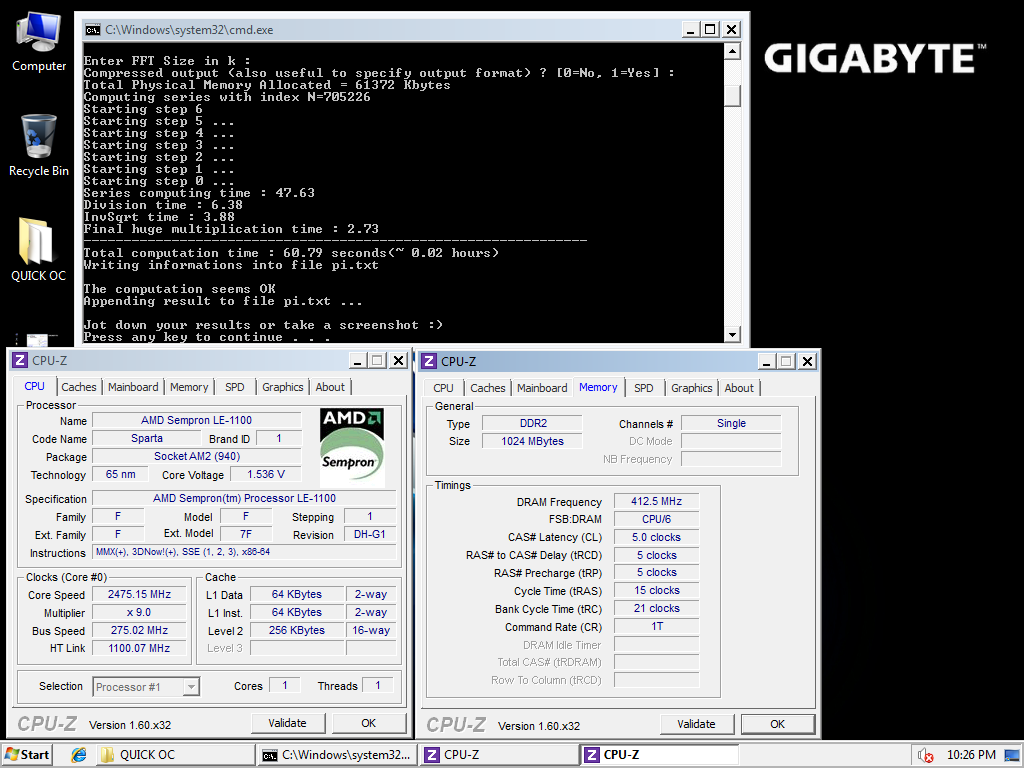Click Validate in right CPU-Z window
The height and width of the screenshot is (768, 1024).
696,724
